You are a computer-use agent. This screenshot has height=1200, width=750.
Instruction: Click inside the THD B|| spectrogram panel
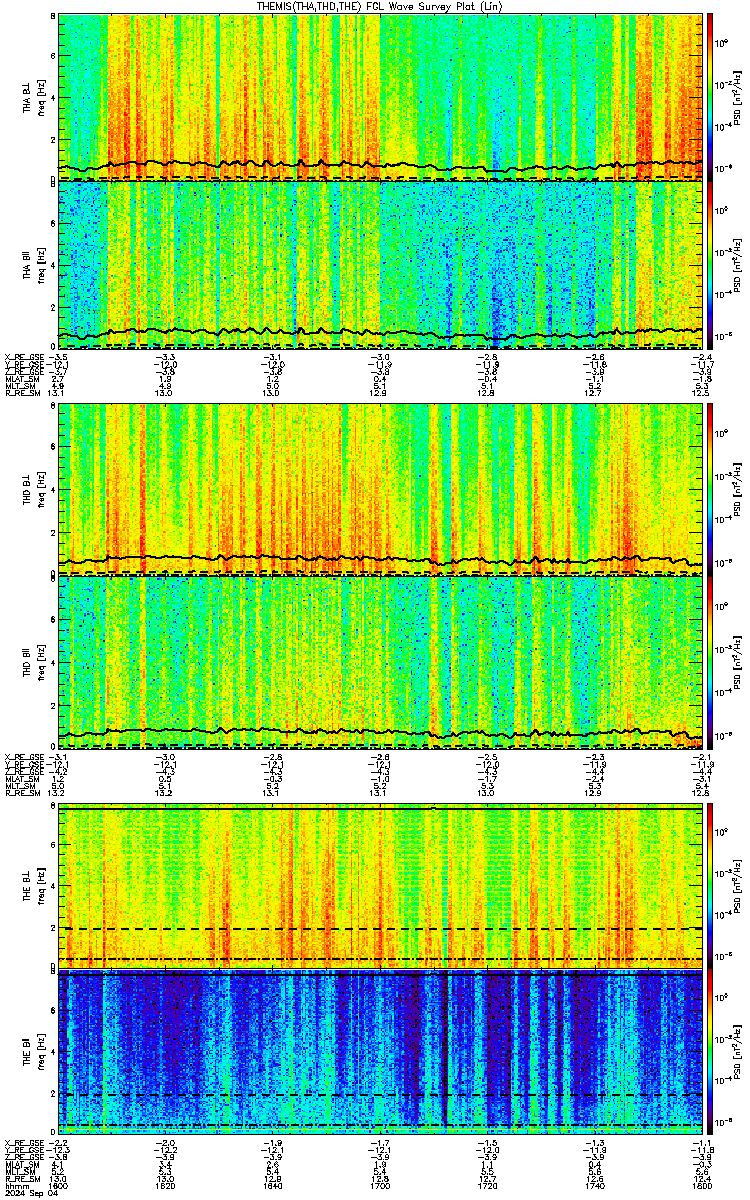click(380, 663)
